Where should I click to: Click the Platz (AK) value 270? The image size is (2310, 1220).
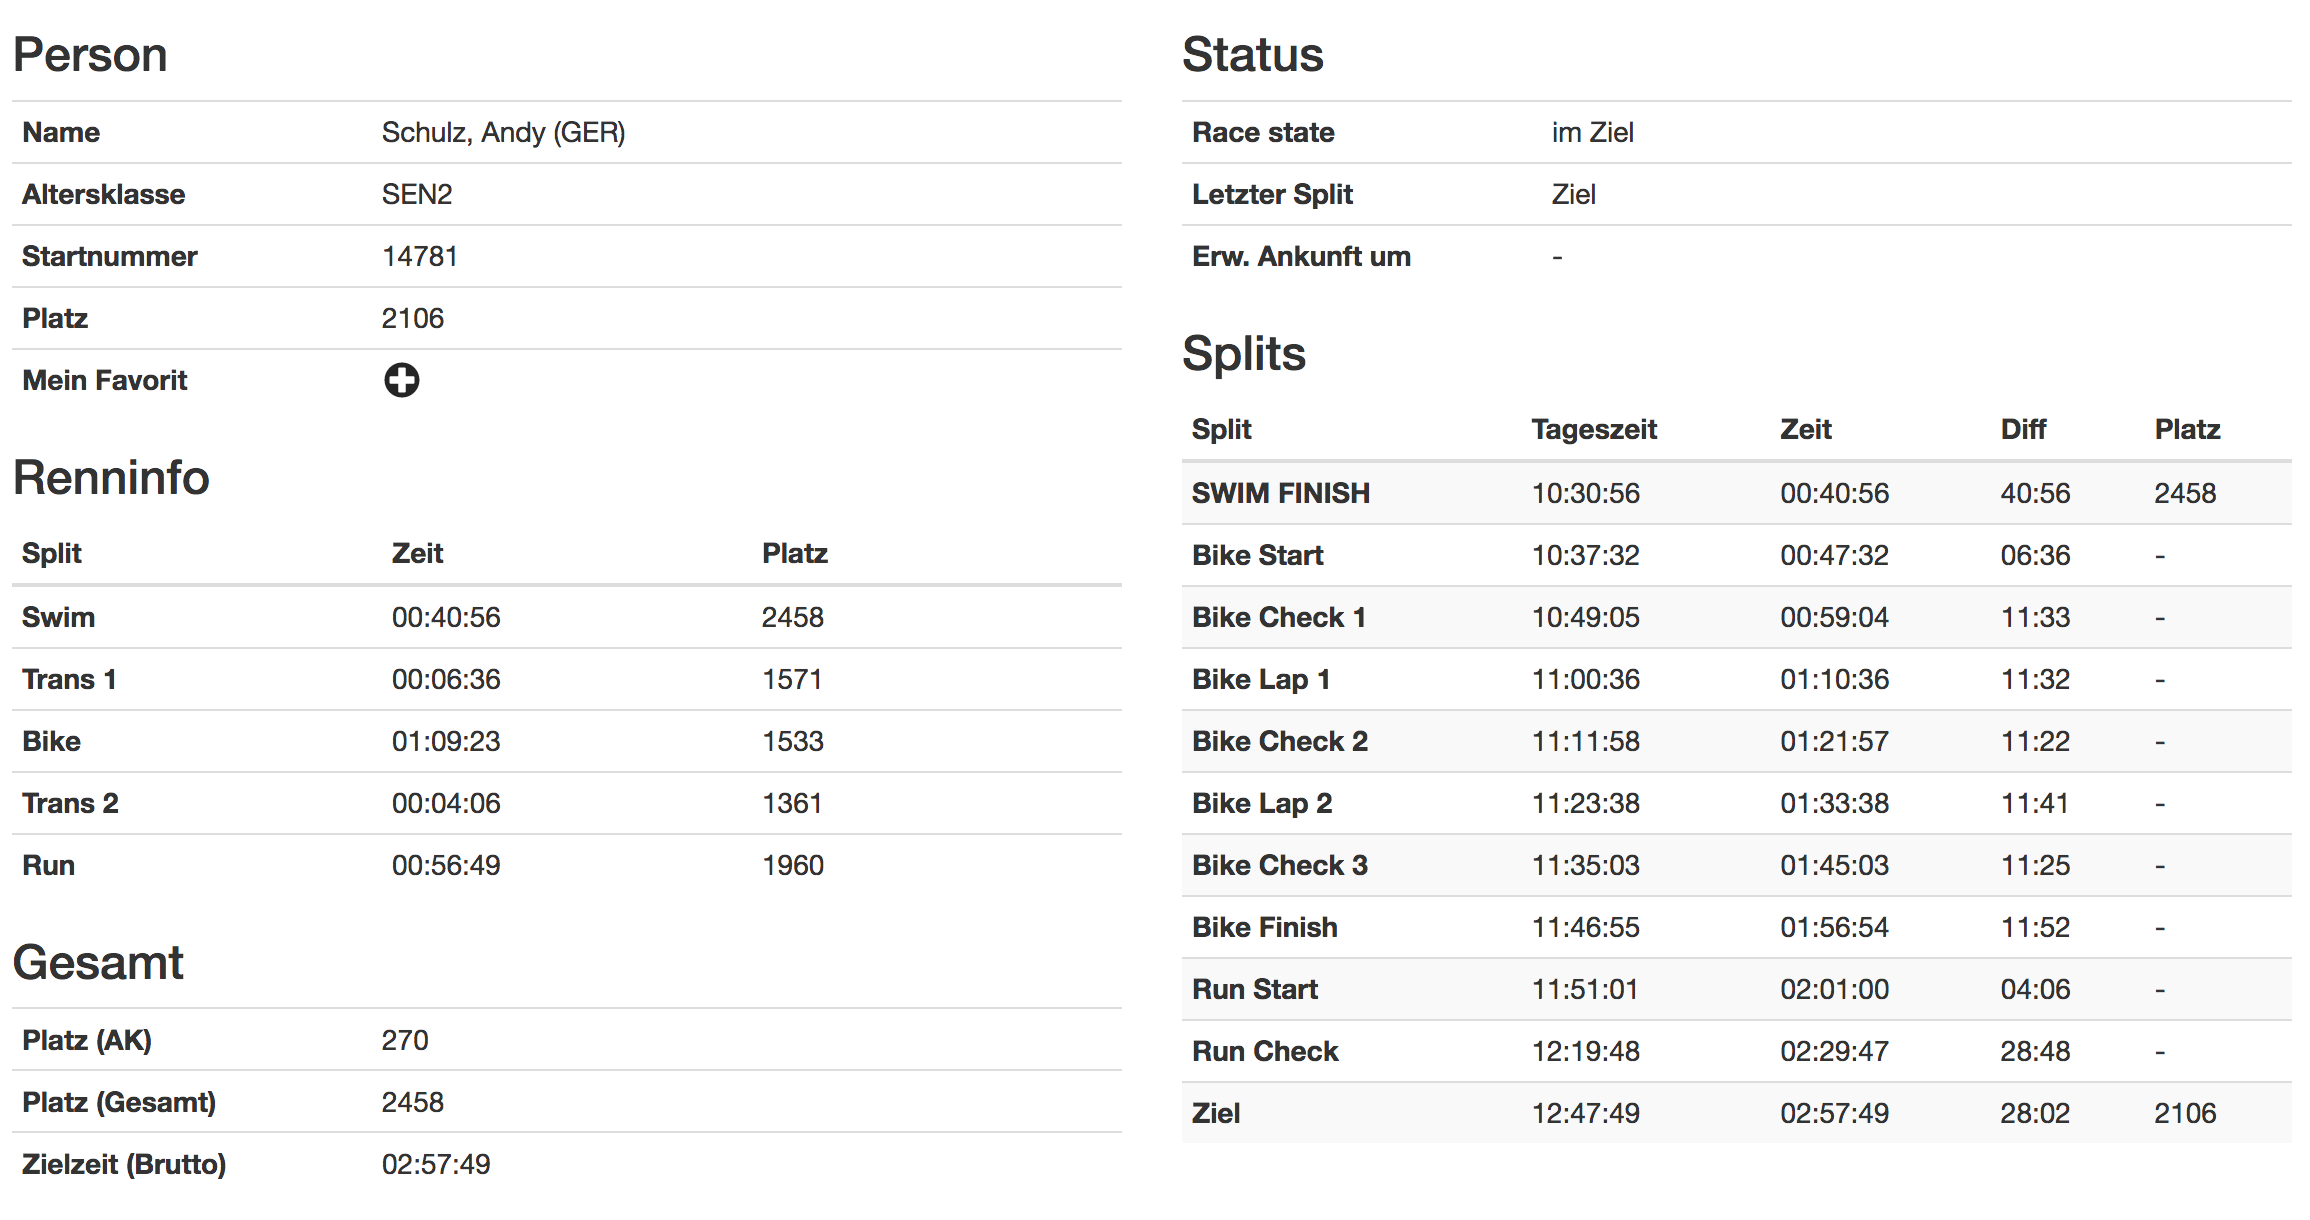[x=405, y=1040]
